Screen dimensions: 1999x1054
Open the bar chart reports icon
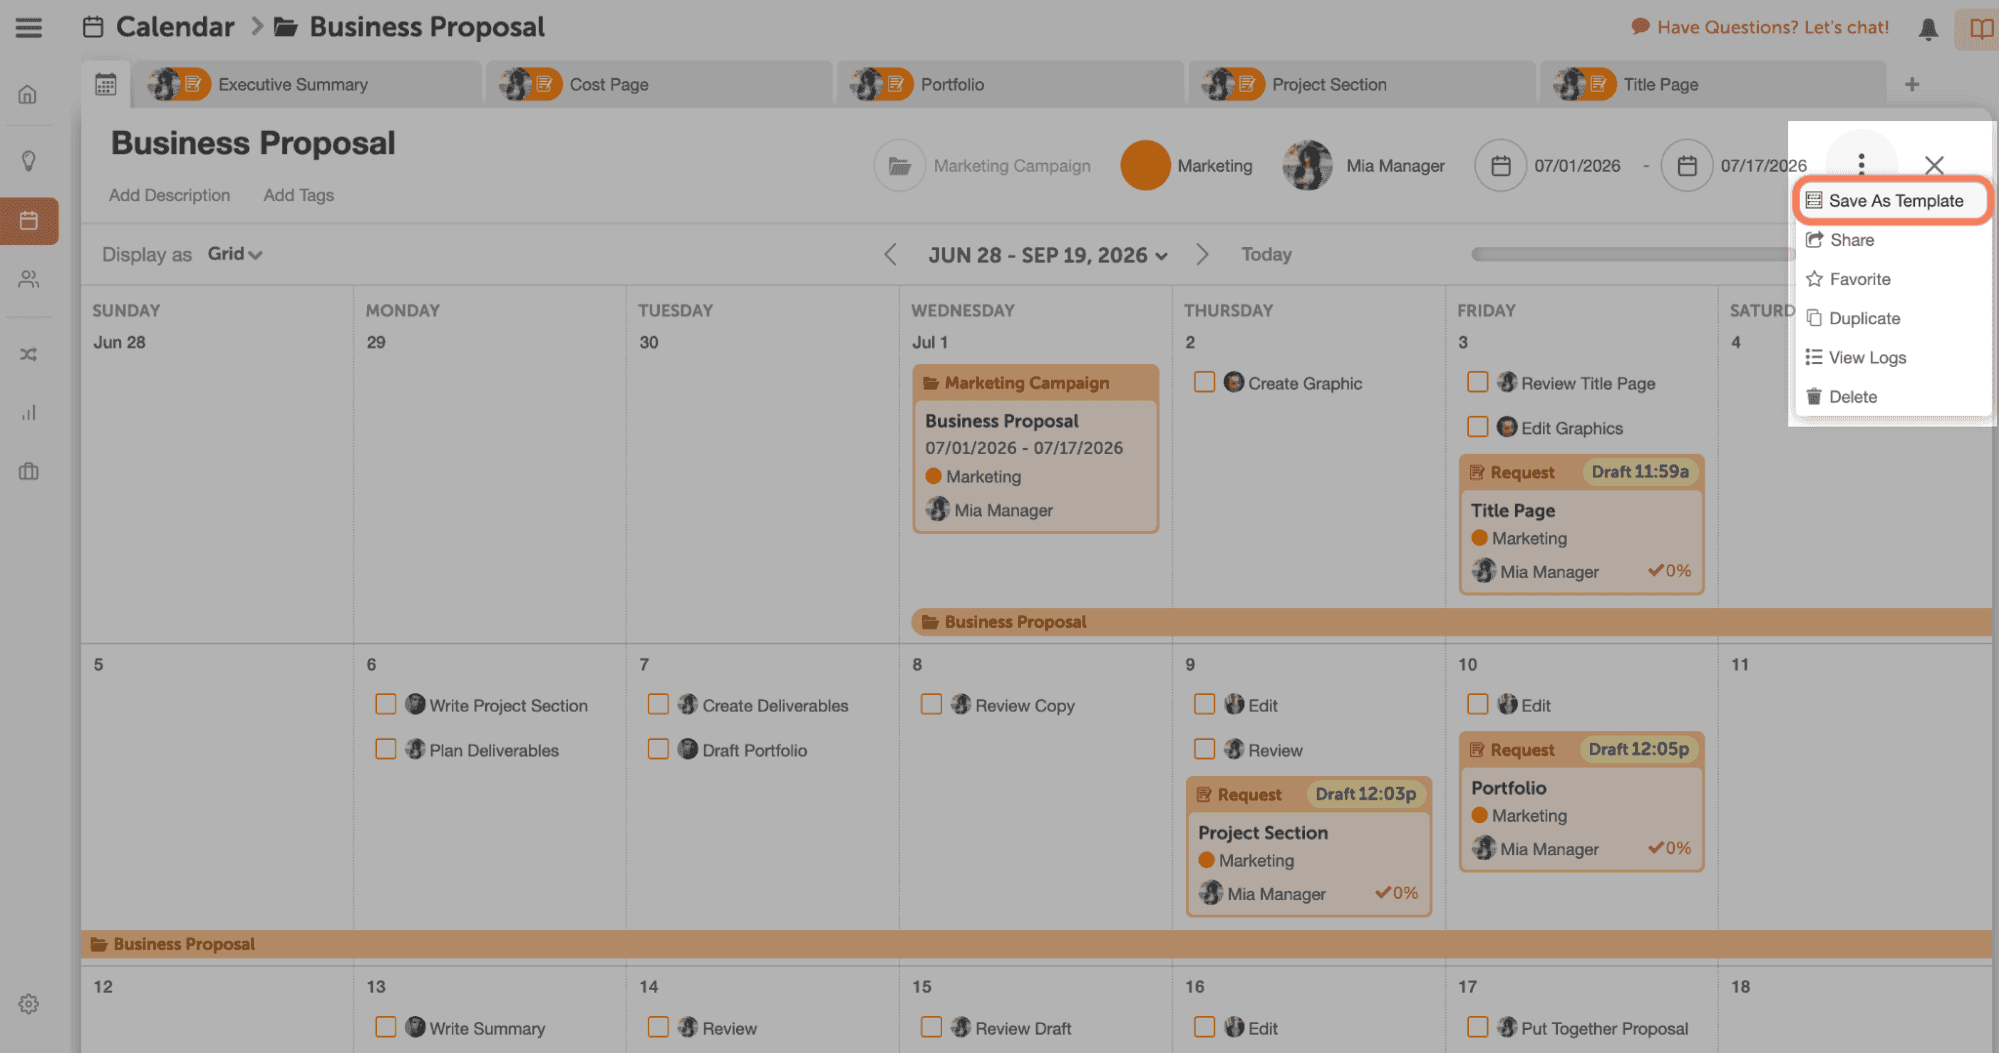[x=28, y=411]
